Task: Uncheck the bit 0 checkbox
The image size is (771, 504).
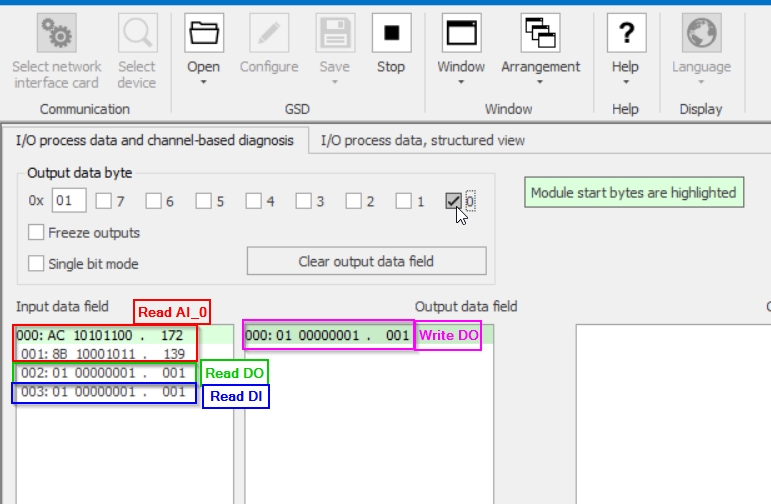Action: [x=454, y=202]
